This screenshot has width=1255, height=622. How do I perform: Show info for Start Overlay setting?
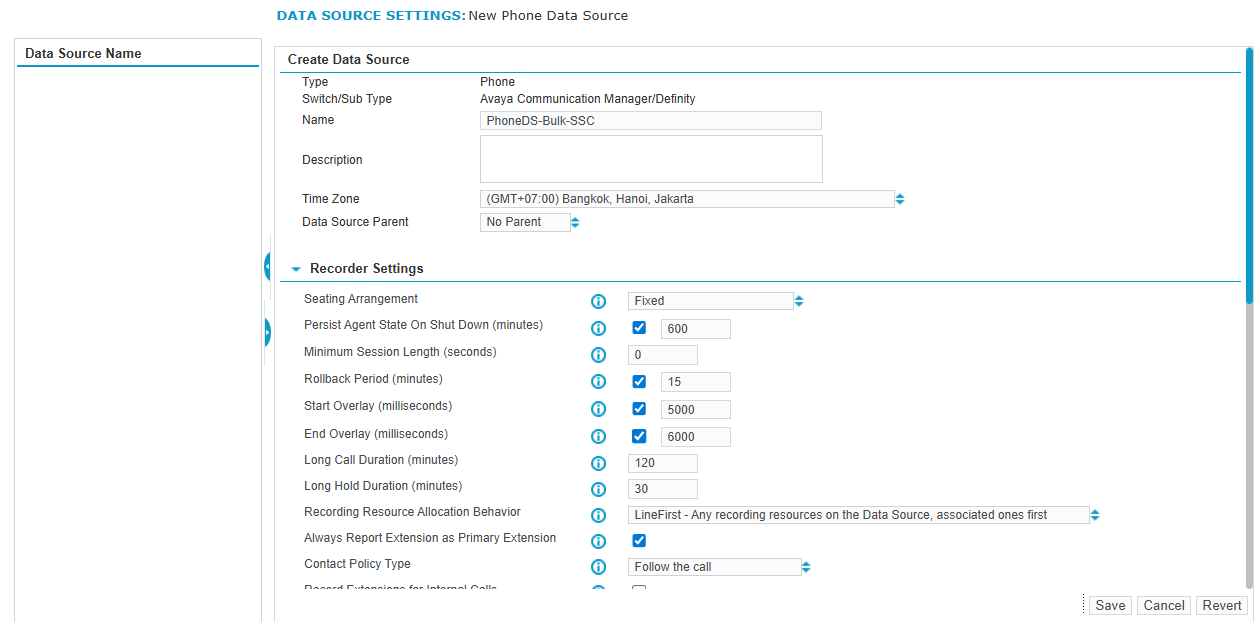[599, 409]
